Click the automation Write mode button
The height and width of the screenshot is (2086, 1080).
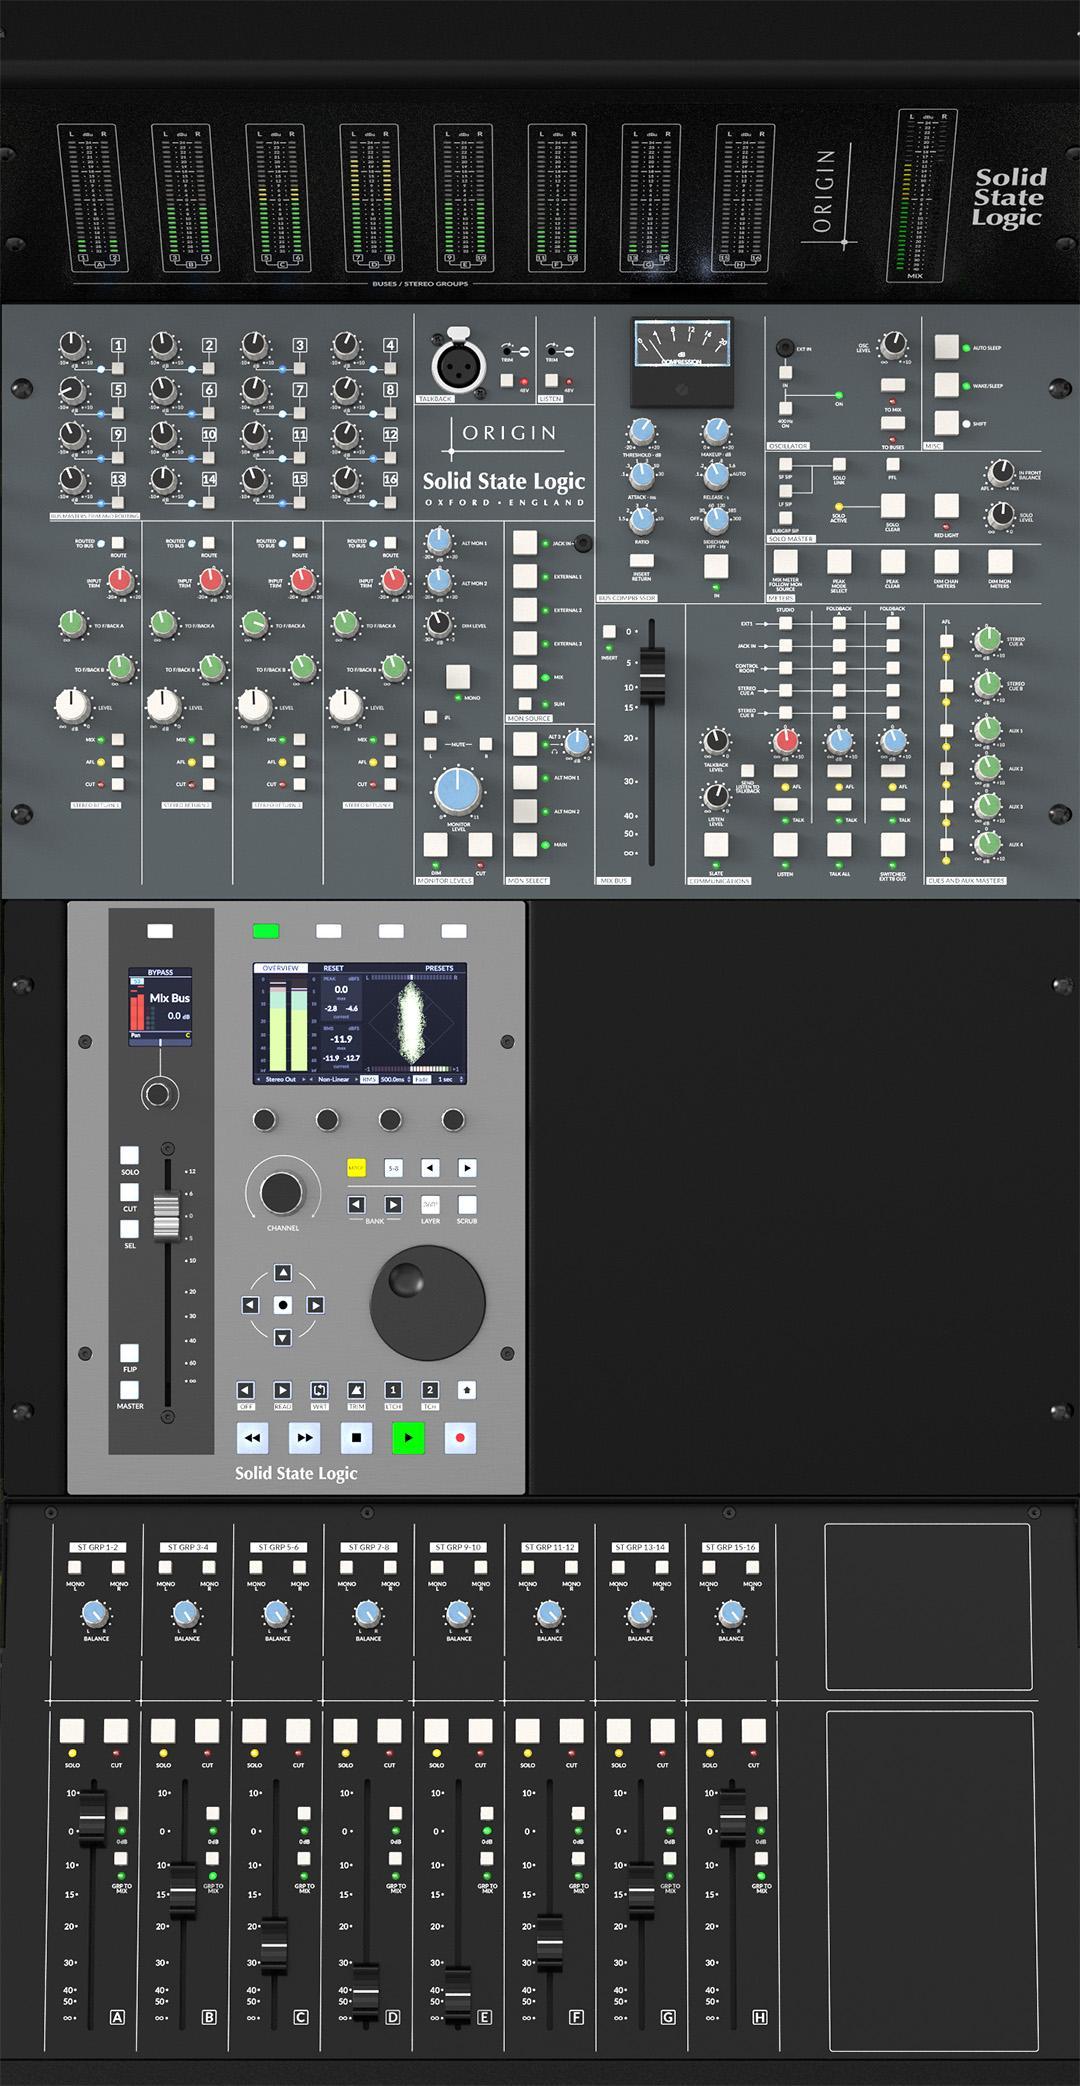pos(319,1390)
